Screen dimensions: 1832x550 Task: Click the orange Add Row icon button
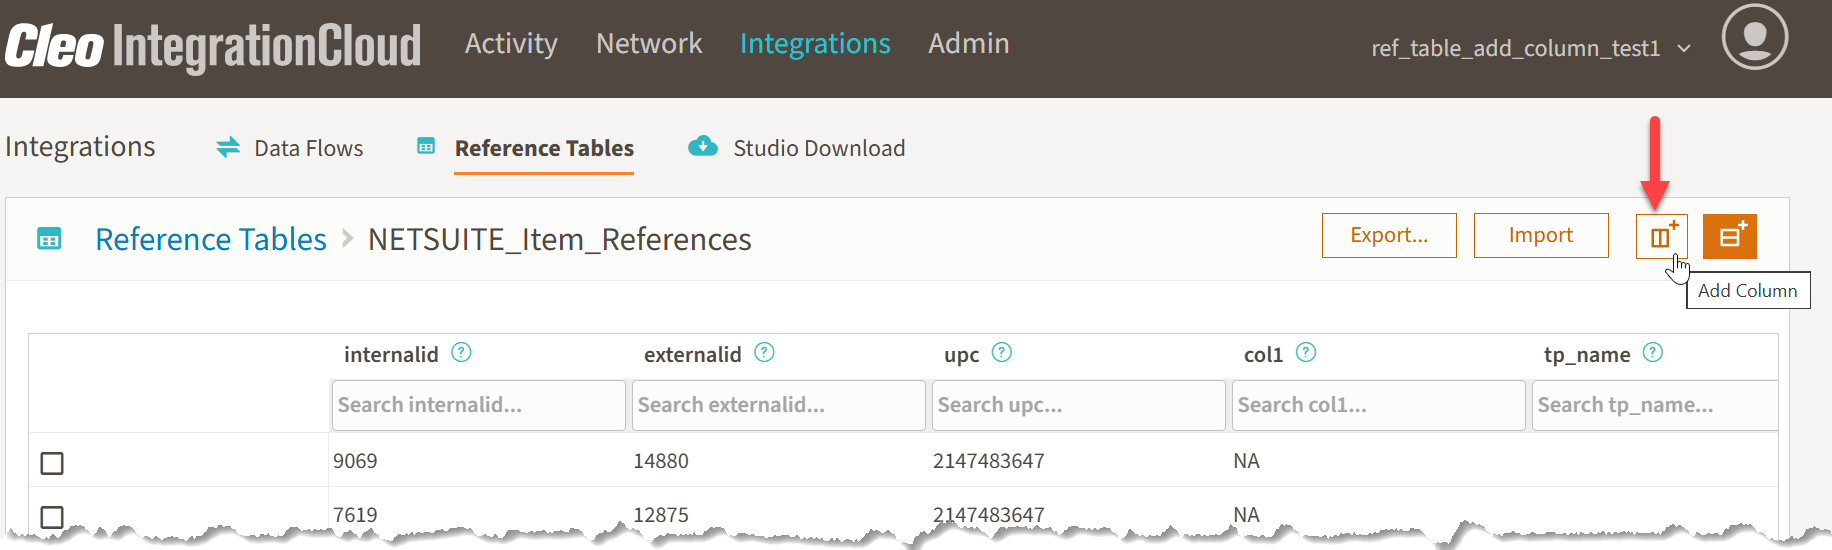[1729, 237]
